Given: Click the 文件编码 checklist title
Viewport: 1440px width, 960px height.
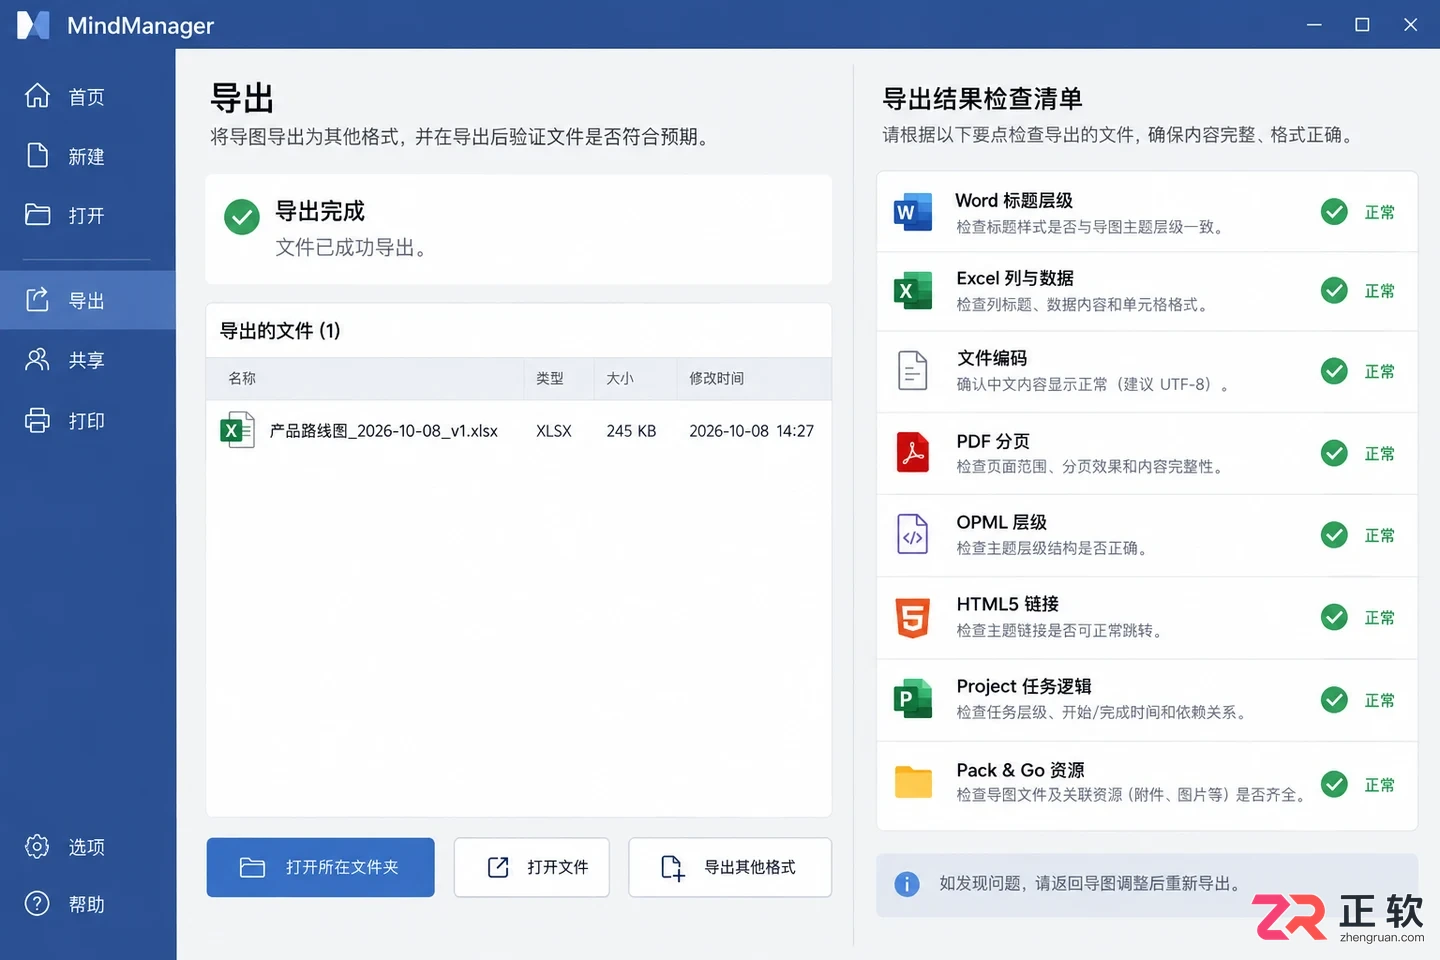Looking at the screenshot, I should point(992,358).
